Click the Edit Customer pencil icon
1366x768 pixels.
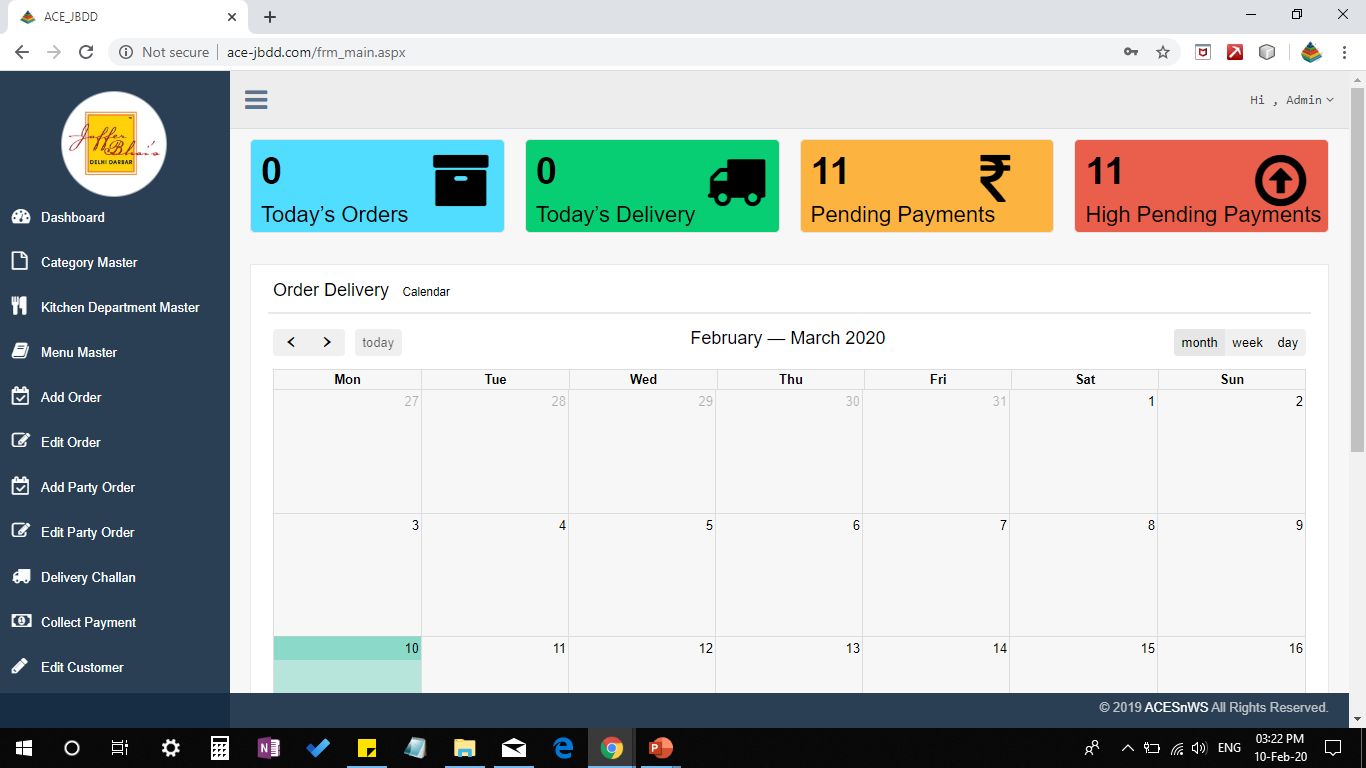click(x=20, y=666)
